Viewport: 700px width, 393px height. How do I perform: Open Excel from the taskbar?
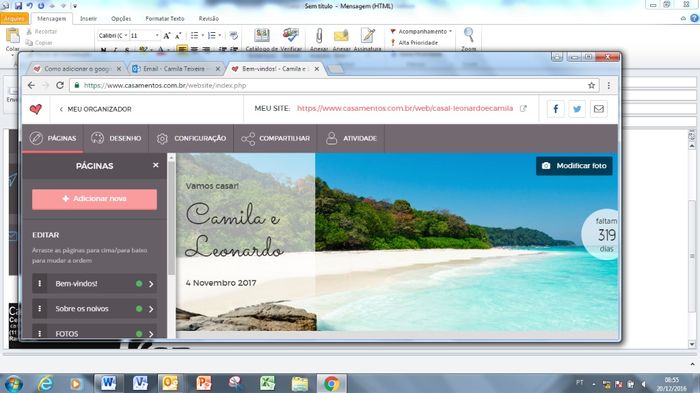[x=267, y=383]
